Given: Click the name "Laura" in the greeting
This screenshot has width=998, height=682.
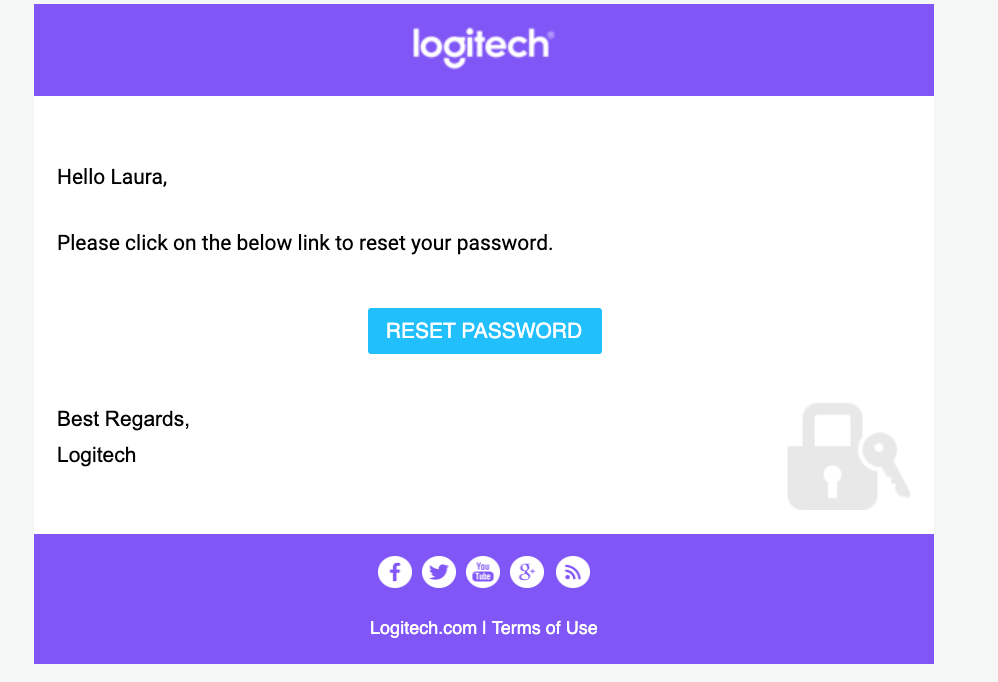Looking at the screenshot, I should (137, 177).
